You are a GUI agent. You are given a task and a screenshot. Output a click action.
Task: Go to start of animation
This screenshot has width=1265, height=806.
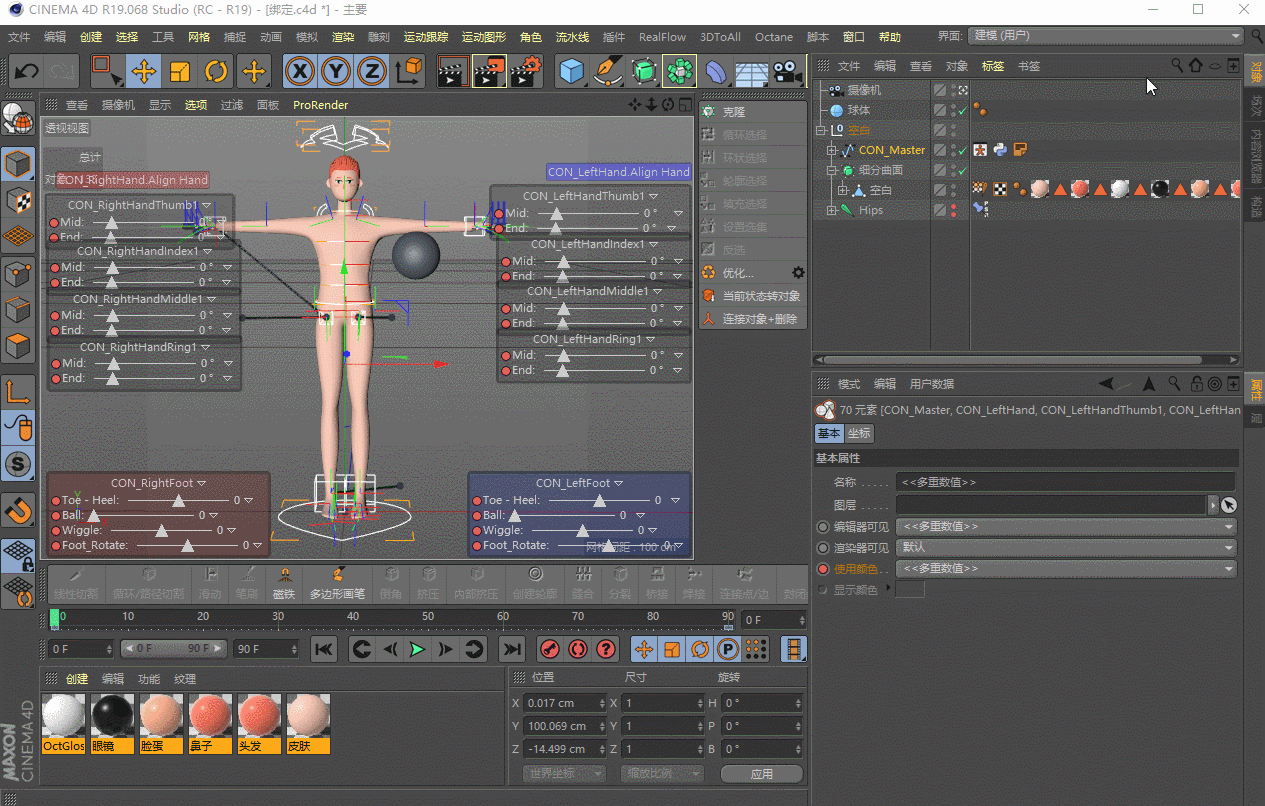click(324, 649)
